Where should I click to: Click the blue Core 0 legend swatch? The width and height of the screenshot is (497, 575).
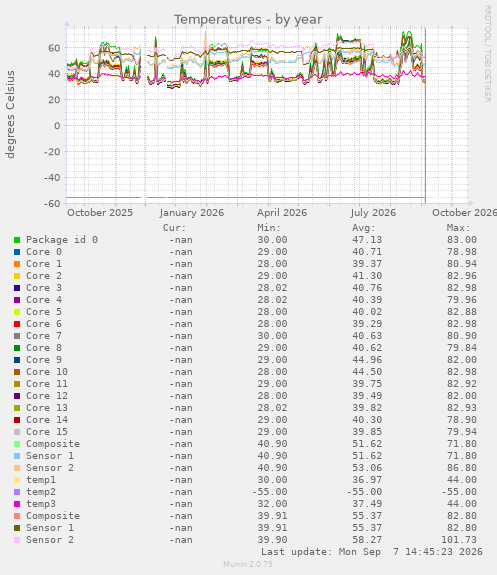tap(17, 252)
